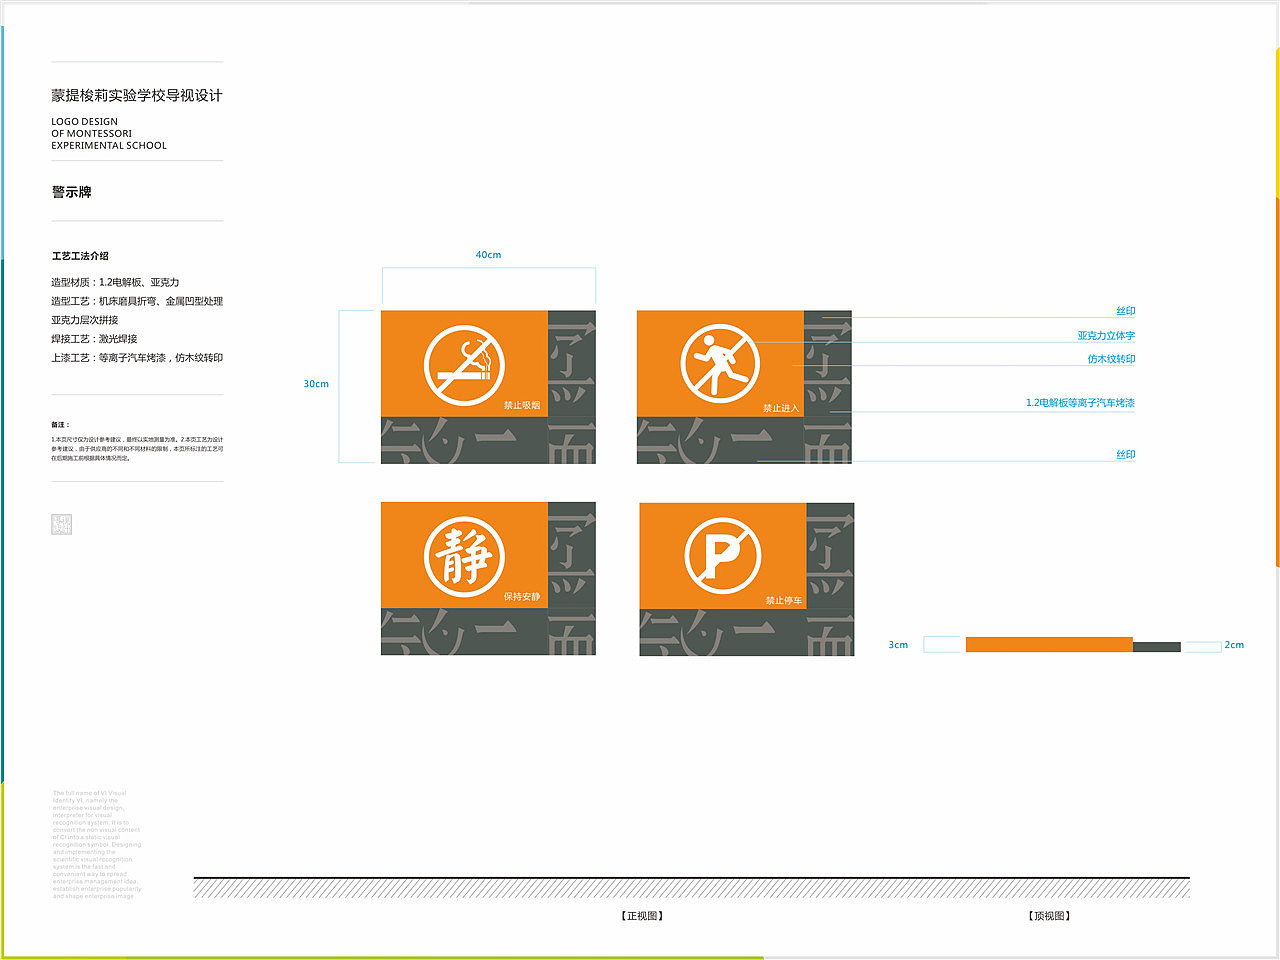Click the no parking sign's gray right panel
1280x960 pixels.
[830, 556]
